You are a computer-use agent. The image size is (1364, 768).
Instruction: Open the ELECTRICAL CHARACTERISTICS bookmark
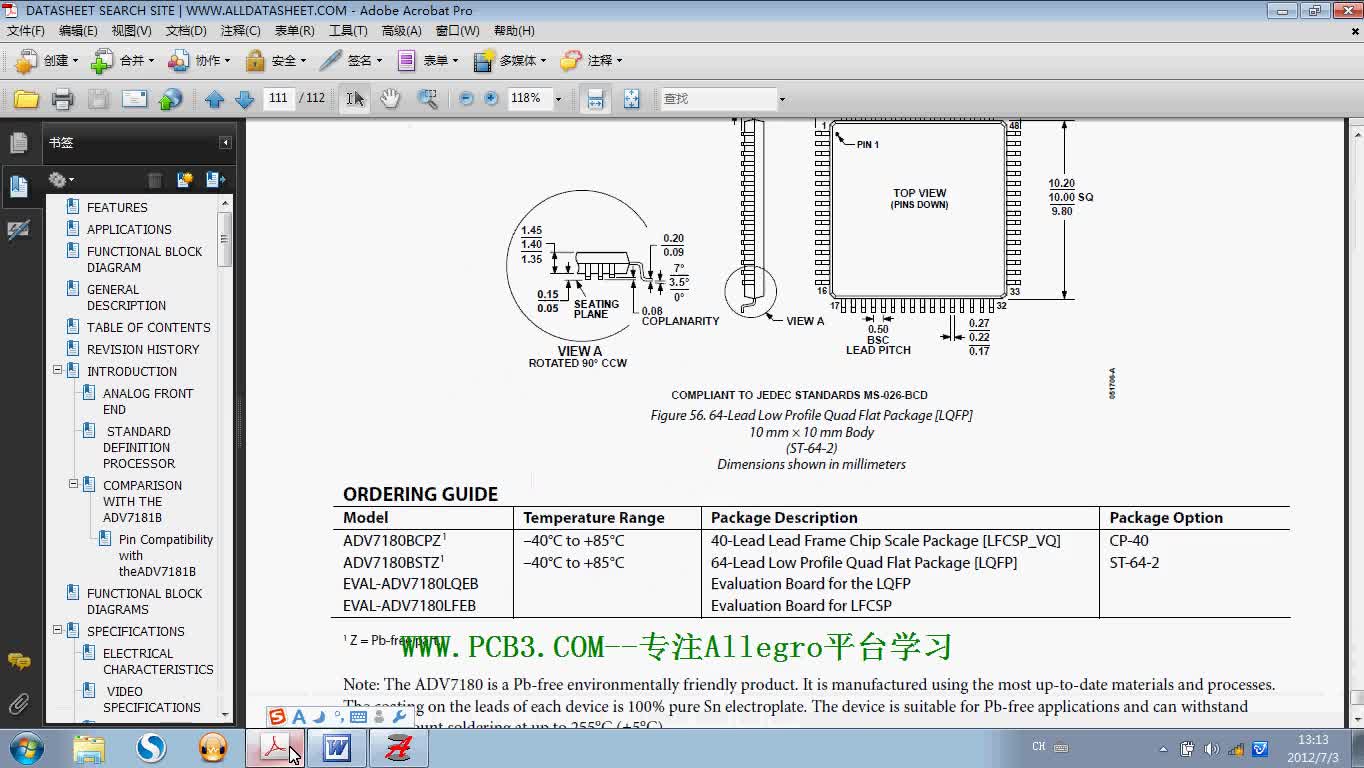tap(158, 661)
